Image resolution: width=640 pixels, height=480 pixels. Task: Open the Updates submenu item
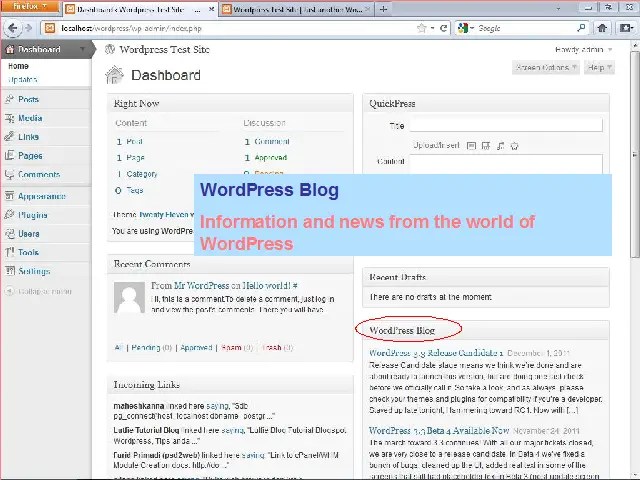tap(22, 79)
